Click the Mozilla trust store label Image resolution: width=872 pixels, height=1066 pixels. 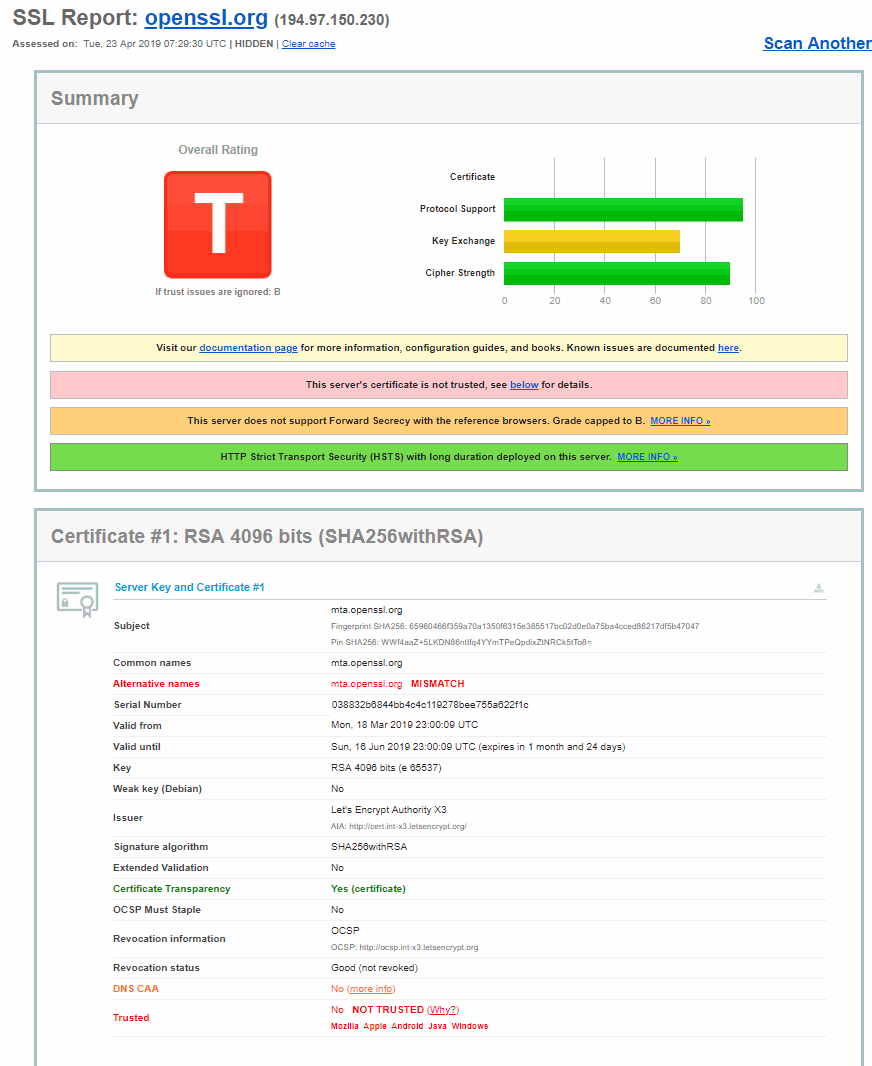[x=345, y=1027]
